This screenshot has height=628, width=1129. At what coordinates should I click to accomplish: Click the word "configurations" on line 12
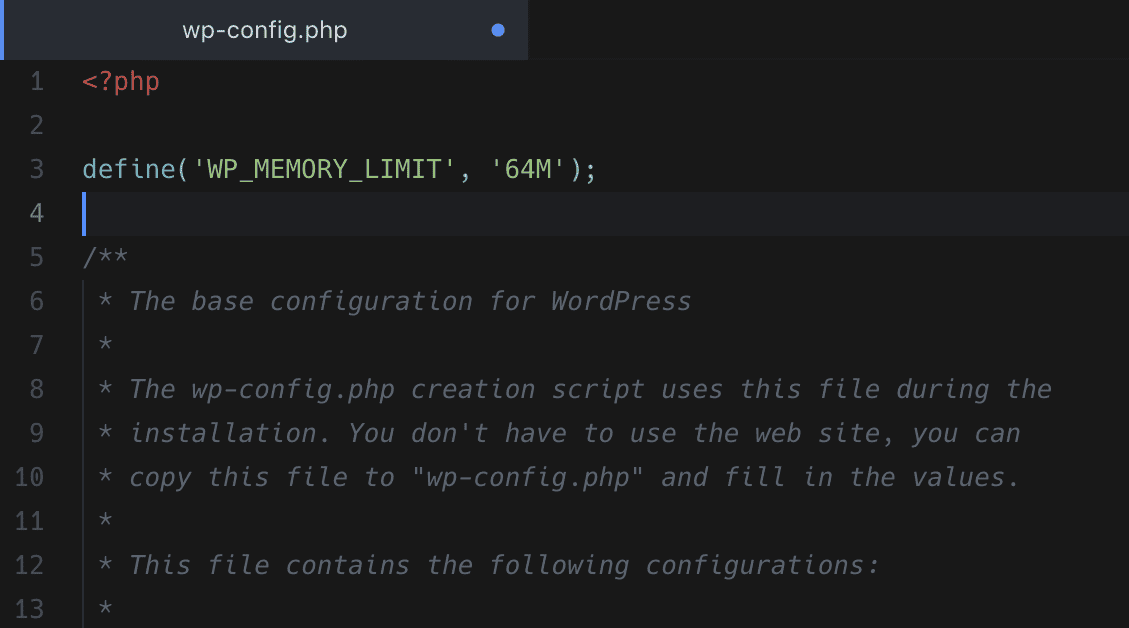coord(761,565)
